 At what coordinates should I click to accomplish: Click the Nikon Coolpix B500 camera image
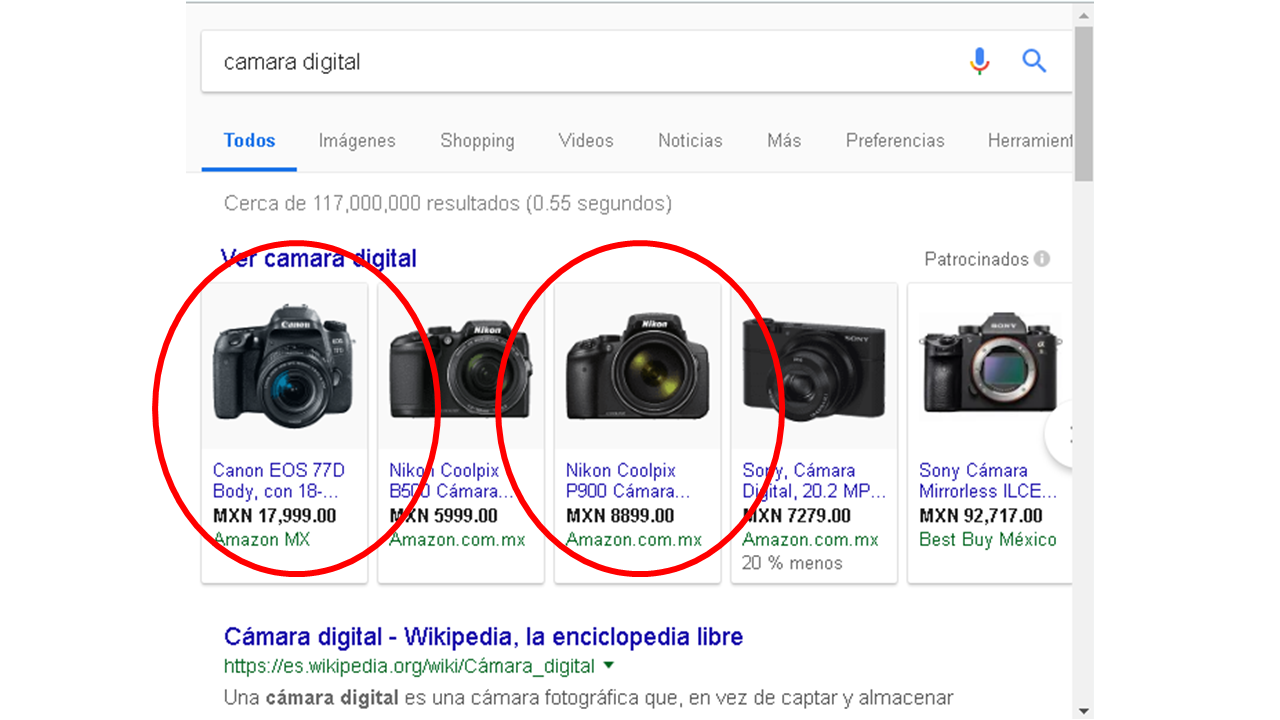coord(460,367)
